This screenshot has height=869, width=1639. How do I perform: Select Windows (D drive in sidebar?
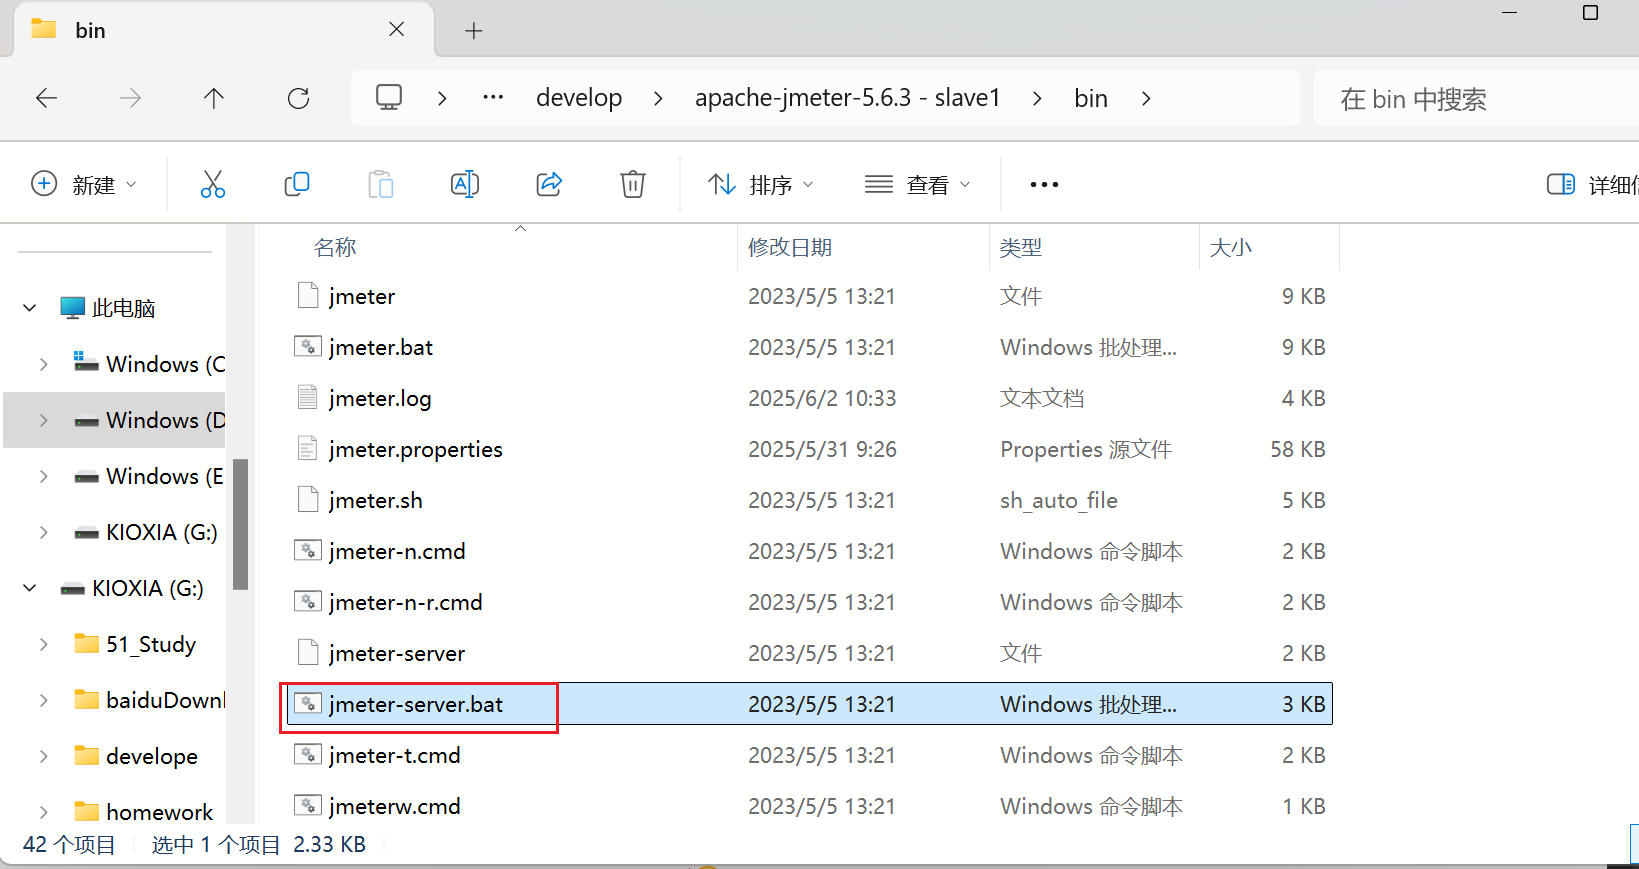click(x=115, y=420)
